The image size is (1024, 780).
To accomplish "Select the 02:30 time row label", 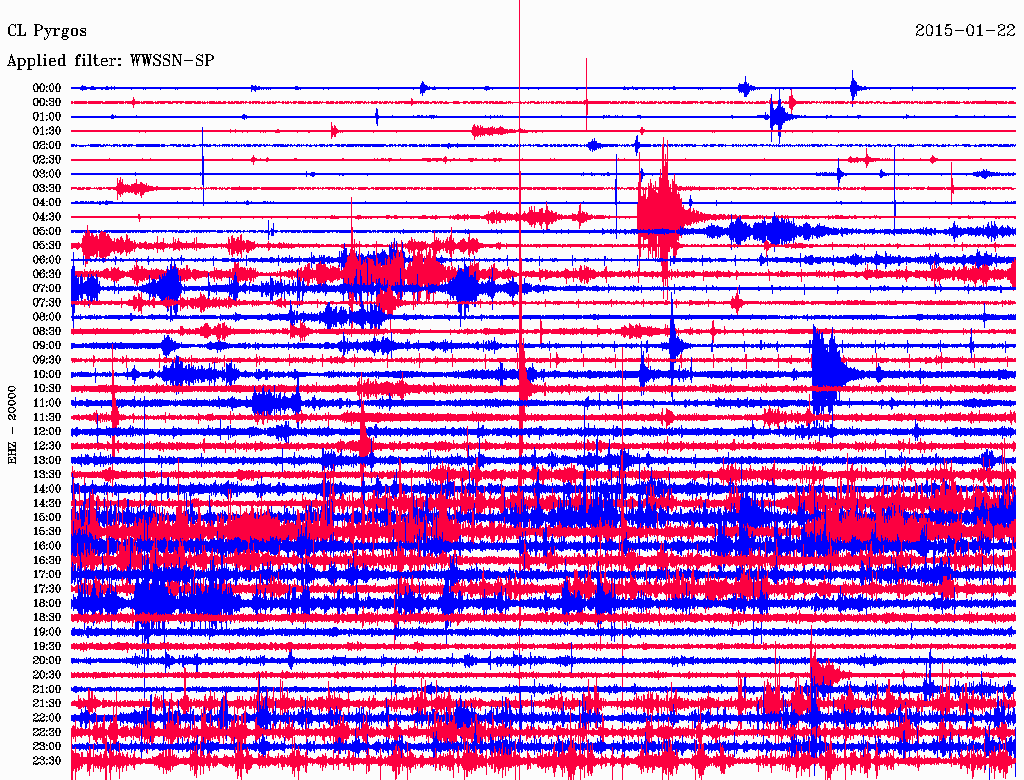I will pos(47,160).
